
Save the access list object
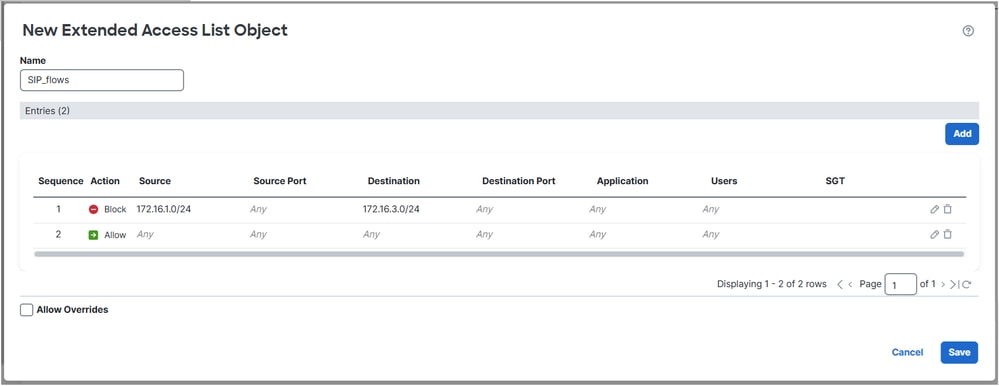click(959, 352)
